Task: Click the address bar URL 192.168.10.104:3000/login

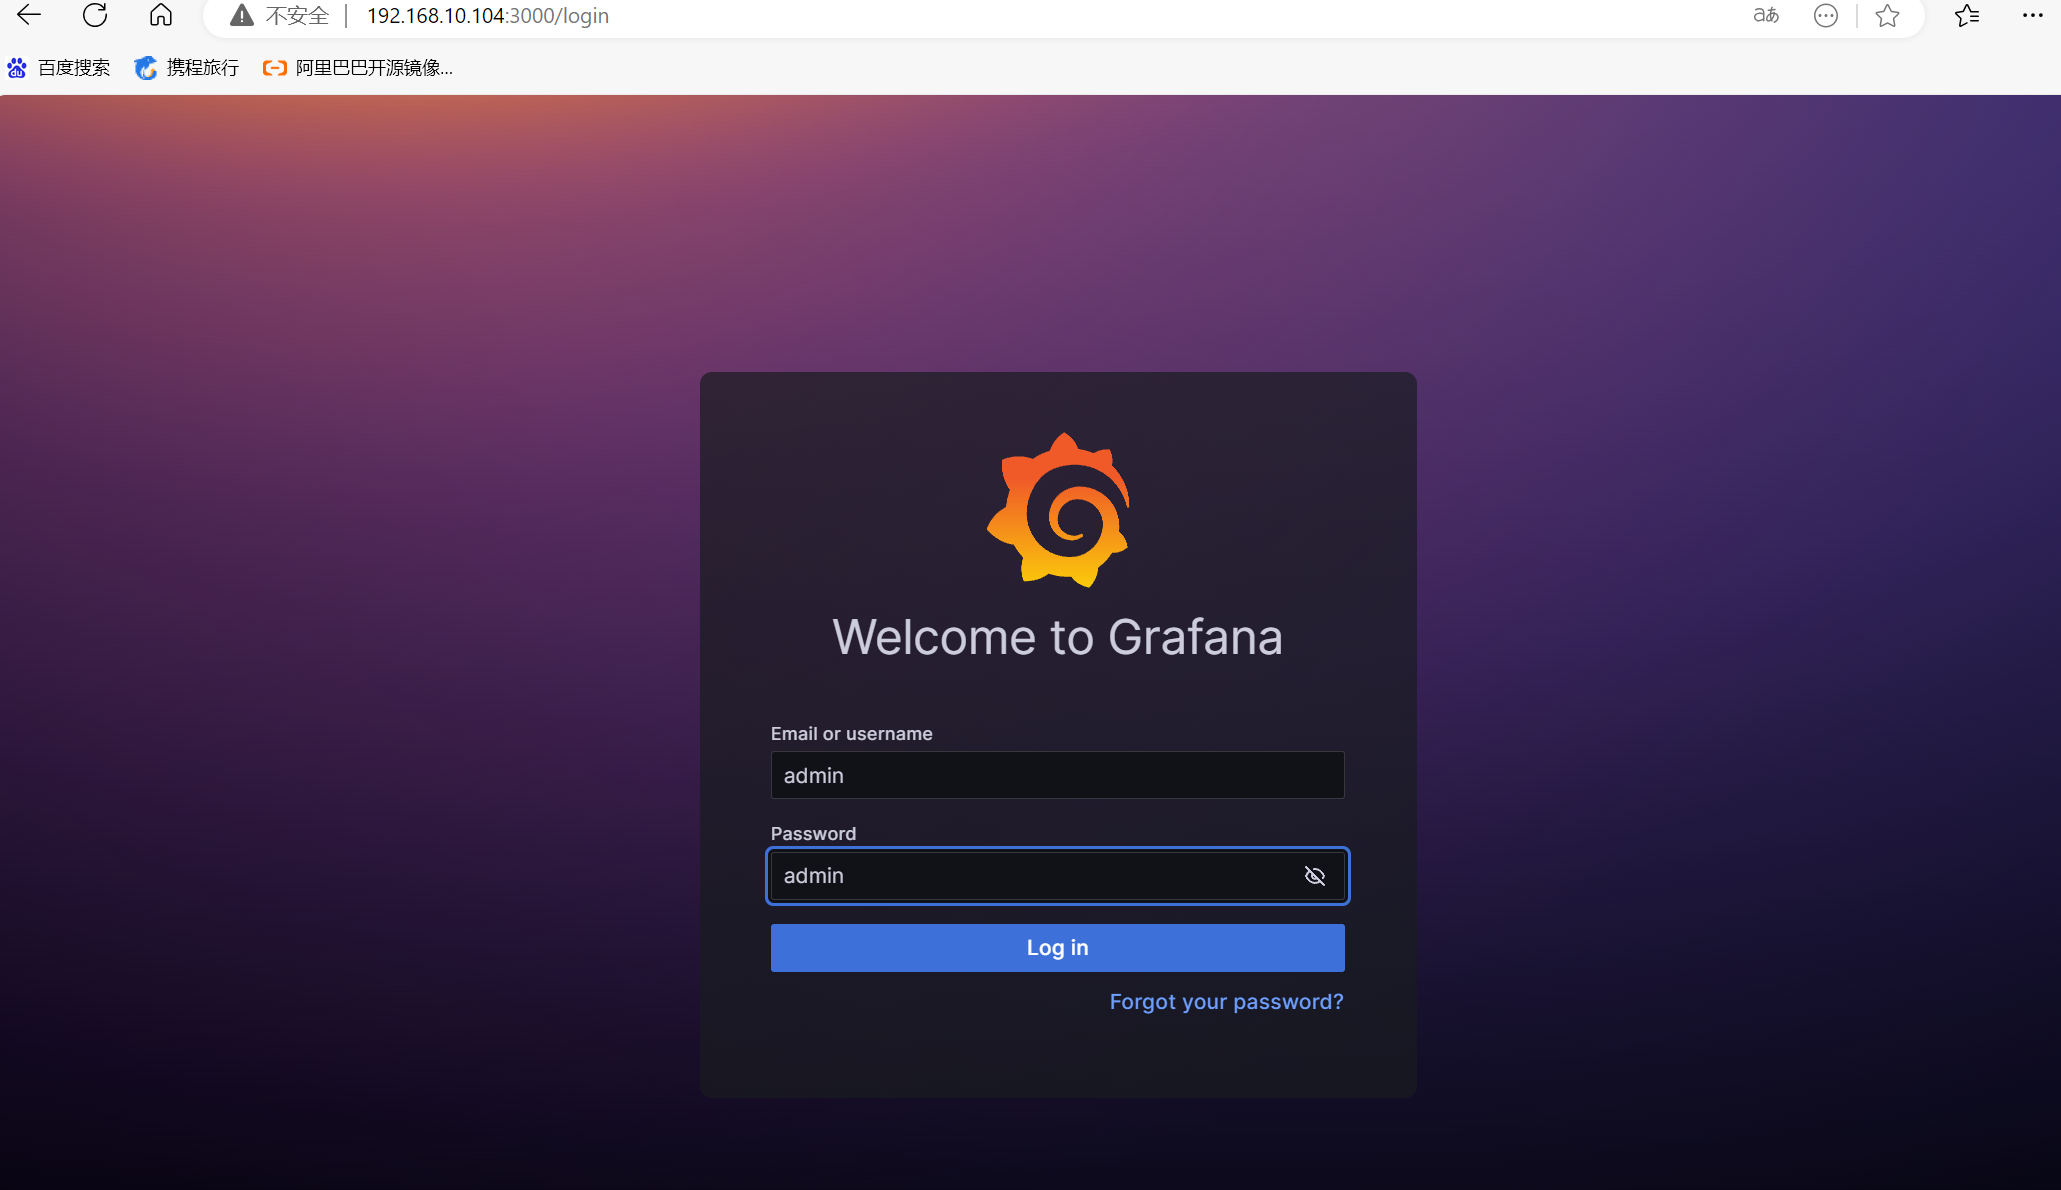Action: 488,16
